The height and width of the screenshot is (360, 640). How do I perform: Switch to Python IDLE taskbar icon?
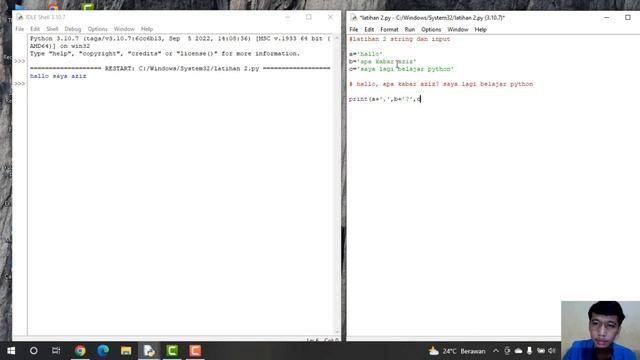click(x=149, y=351)
